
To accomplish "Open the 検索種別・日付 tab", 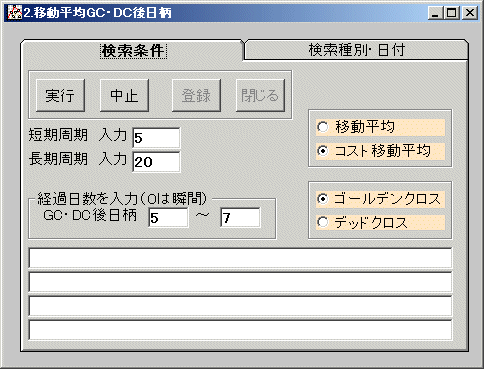I will coord(356,50).
